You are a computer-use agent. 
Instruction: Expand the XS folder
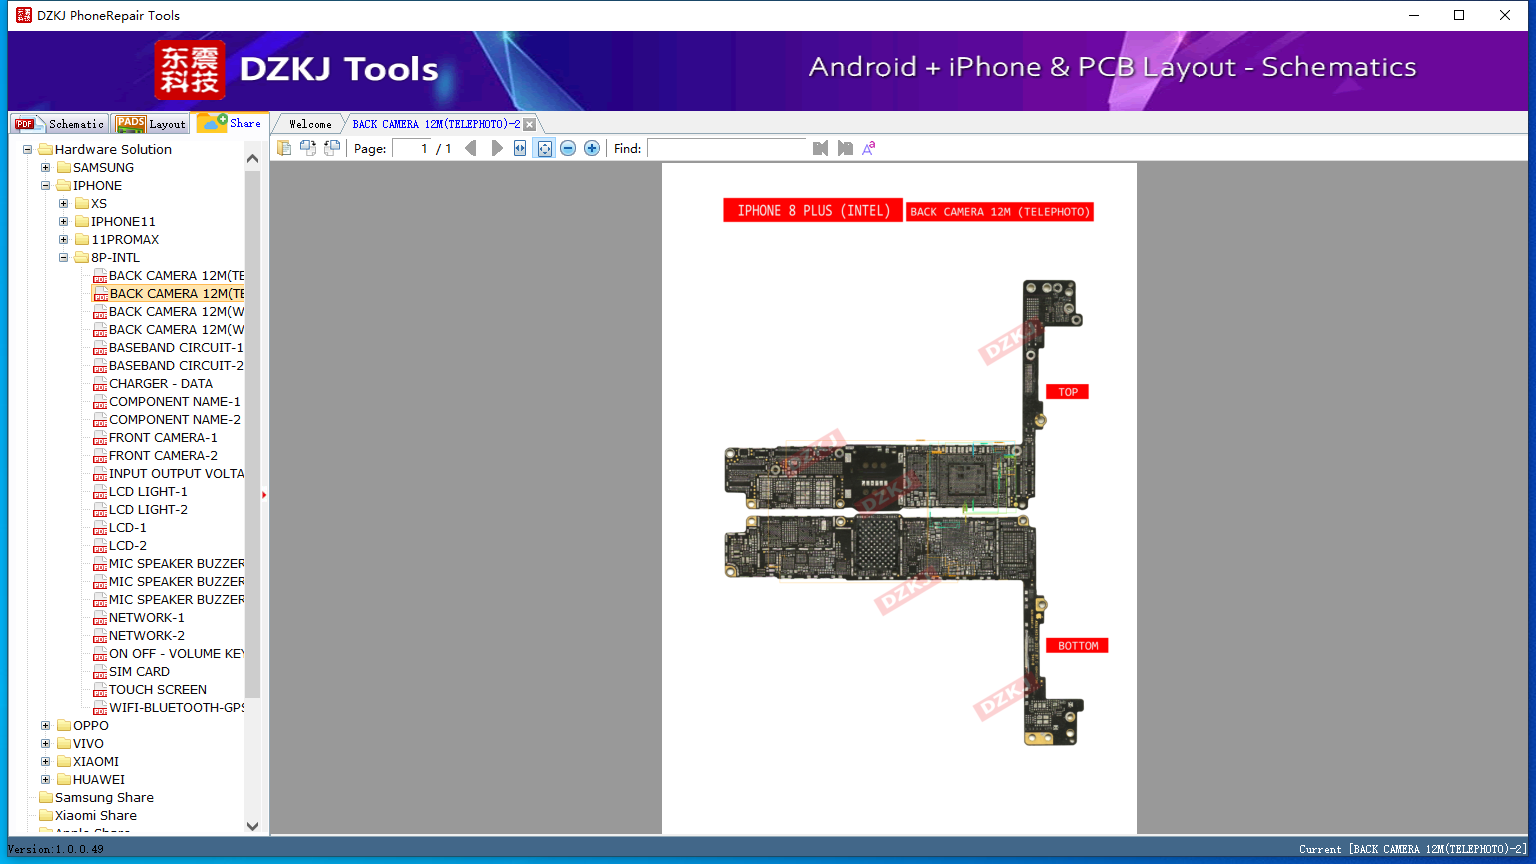(x=64, y=204)
